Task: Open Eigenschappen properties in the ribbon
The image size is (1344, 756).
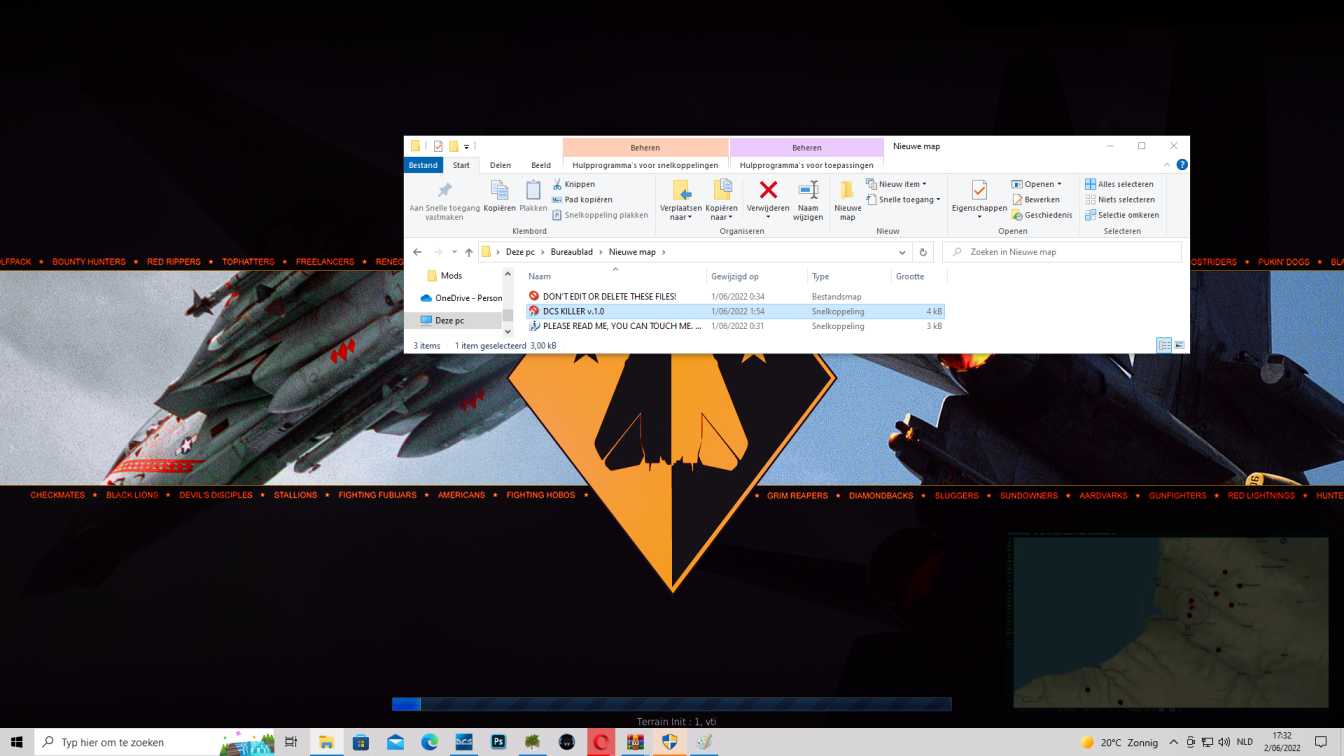Action: tap(979, 190)
